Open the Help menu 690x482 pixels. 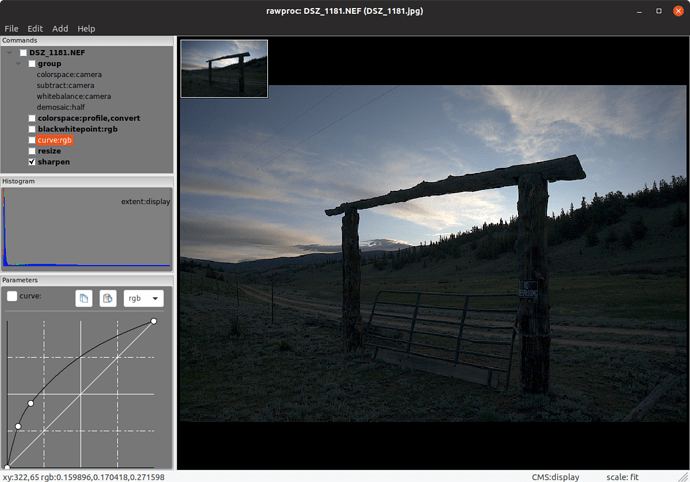87,28
